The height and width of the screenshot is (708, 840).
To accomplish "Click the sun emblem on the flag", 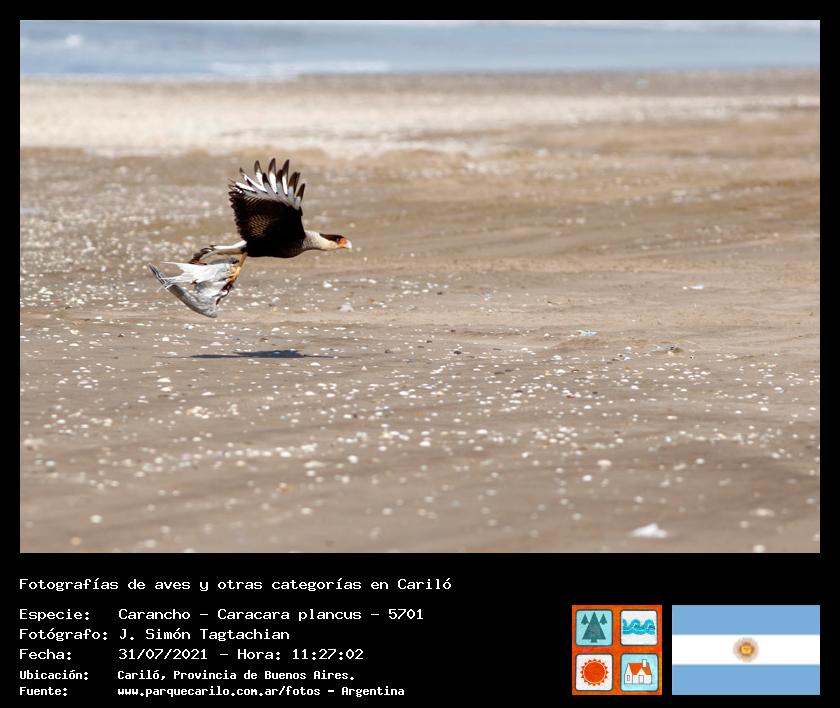I will 745,650.
